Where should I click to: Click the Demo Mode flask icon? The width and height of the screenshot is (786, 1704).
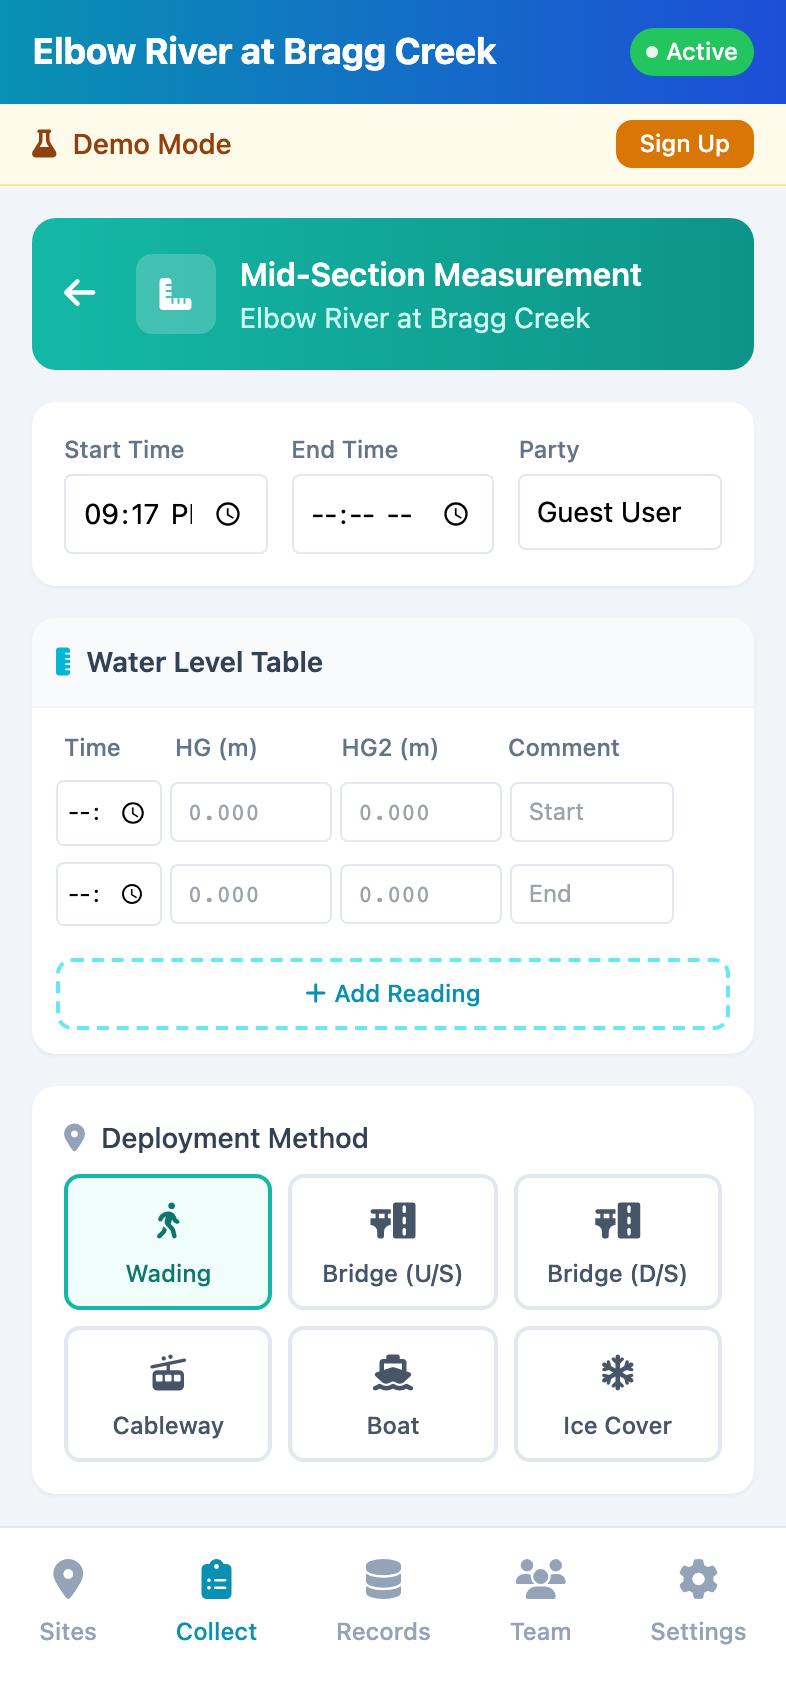pos(44,144)
